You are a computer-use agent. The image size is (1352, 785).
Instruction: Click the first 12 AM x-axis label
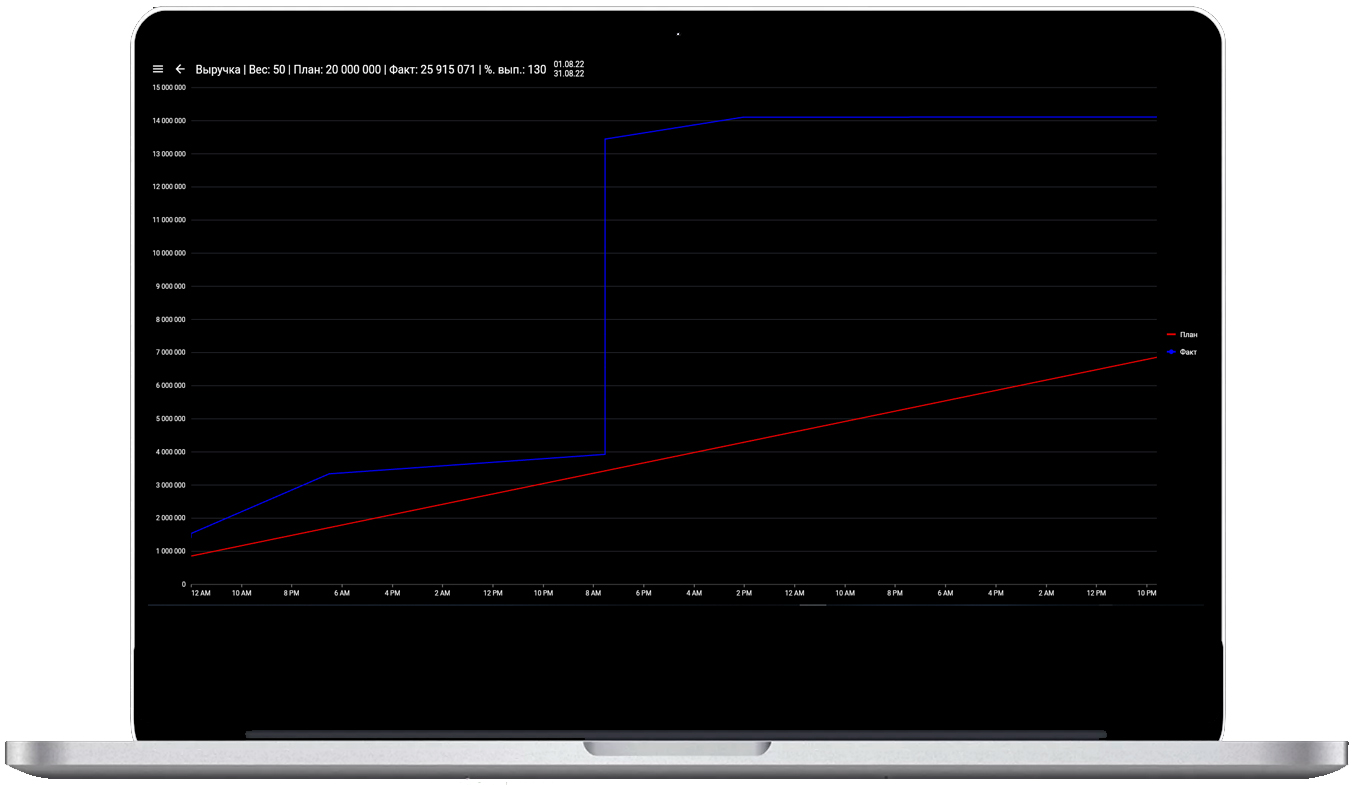(201, 593)
